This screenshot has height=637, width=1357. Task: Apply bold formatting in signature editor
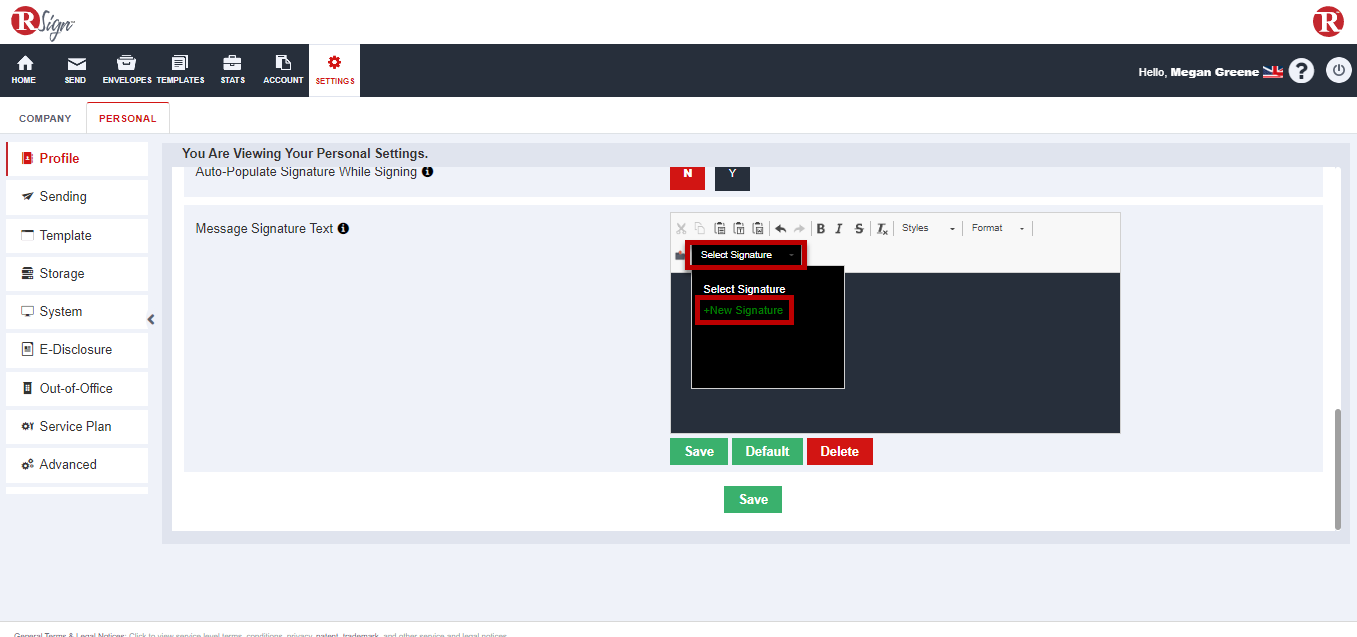point(821,229)
